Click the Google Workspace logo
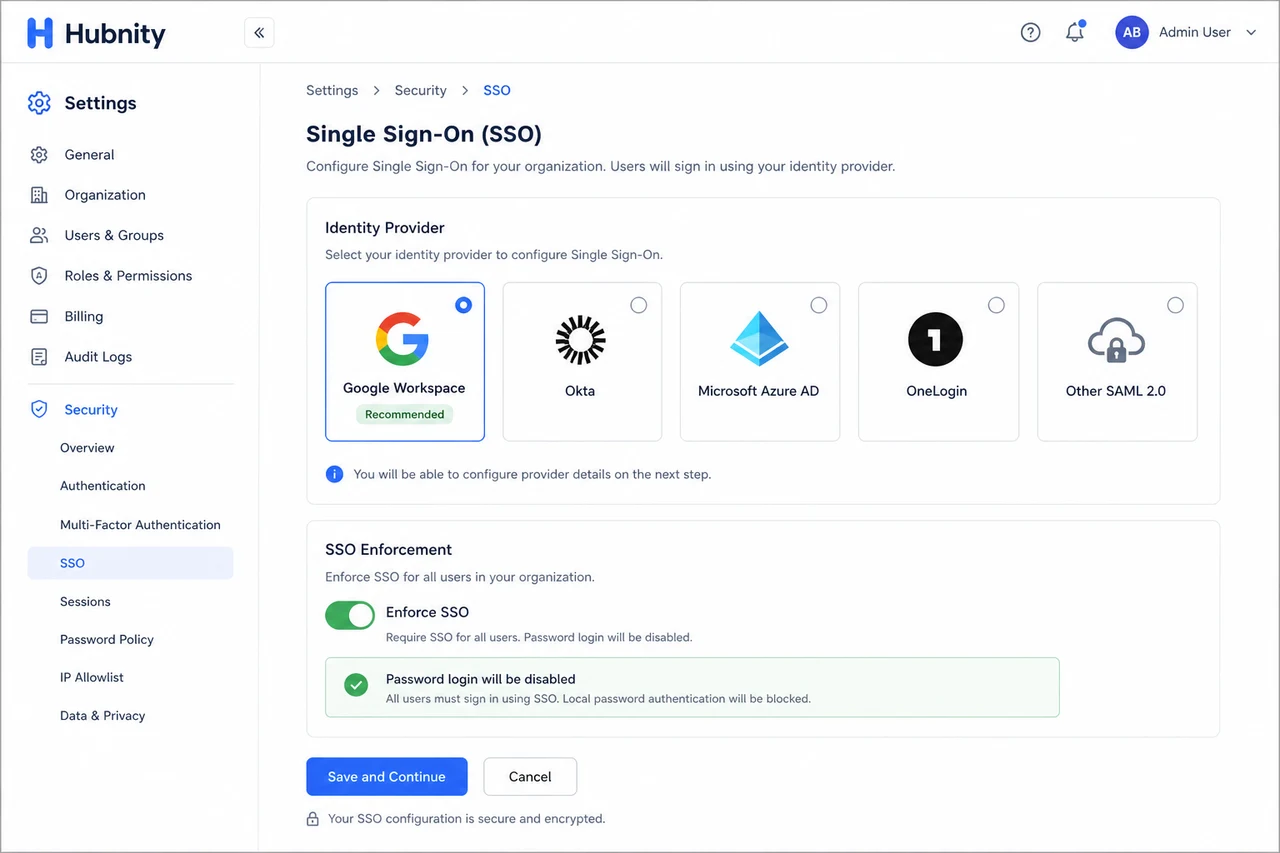 pyautogui.click(x=403, y=338)
